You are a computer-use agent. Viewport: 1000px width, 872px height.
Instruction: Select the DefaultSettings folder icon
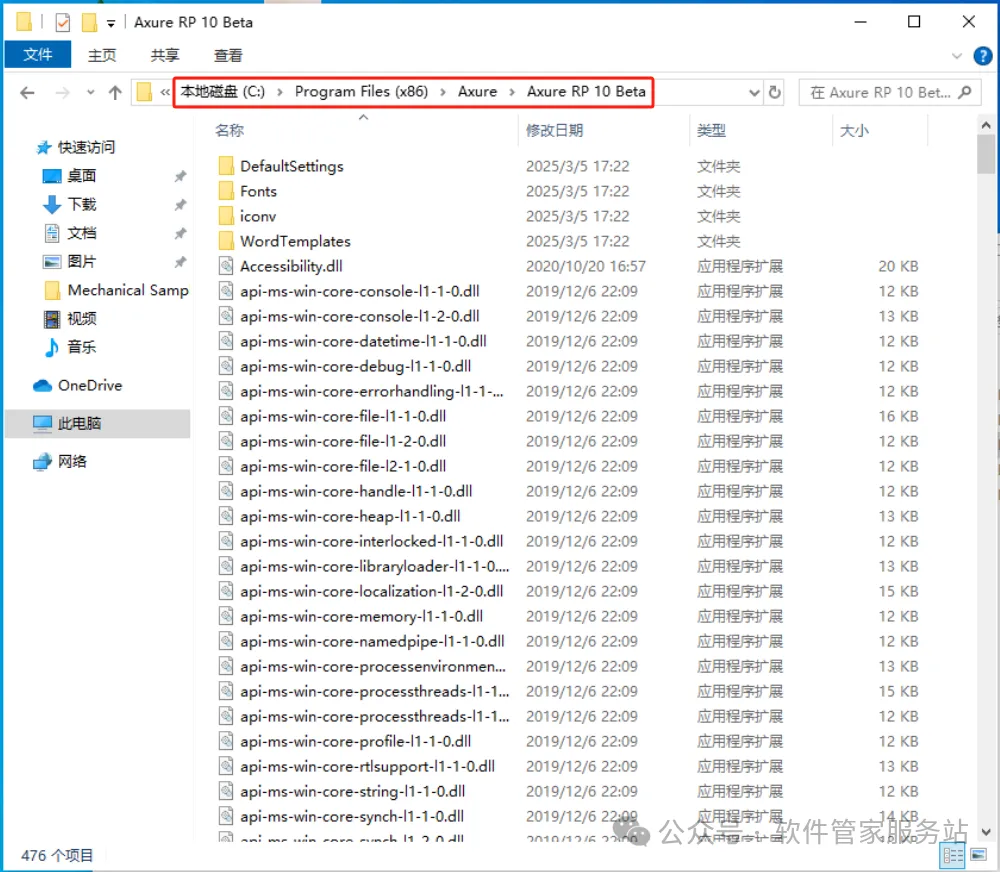pyautogui.click(x=226, y=166)
